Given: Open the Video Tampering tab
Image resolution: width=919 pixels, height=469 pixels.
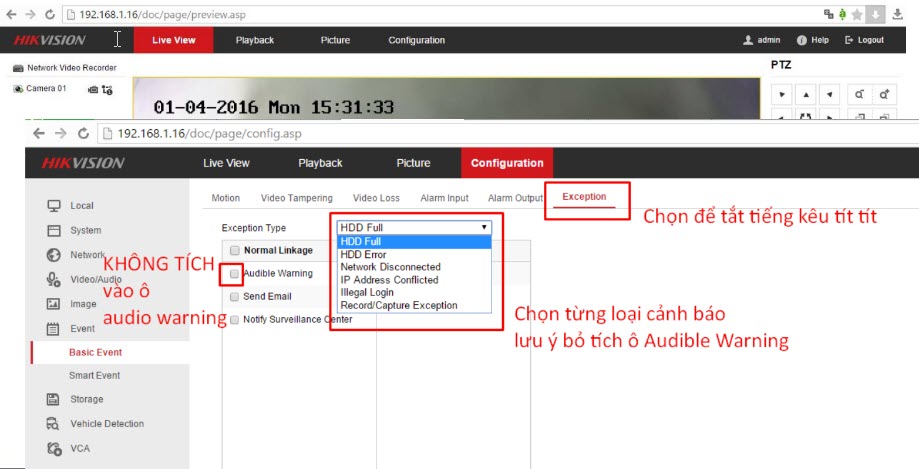Looking at the screenshot, I should click(296, 198).
